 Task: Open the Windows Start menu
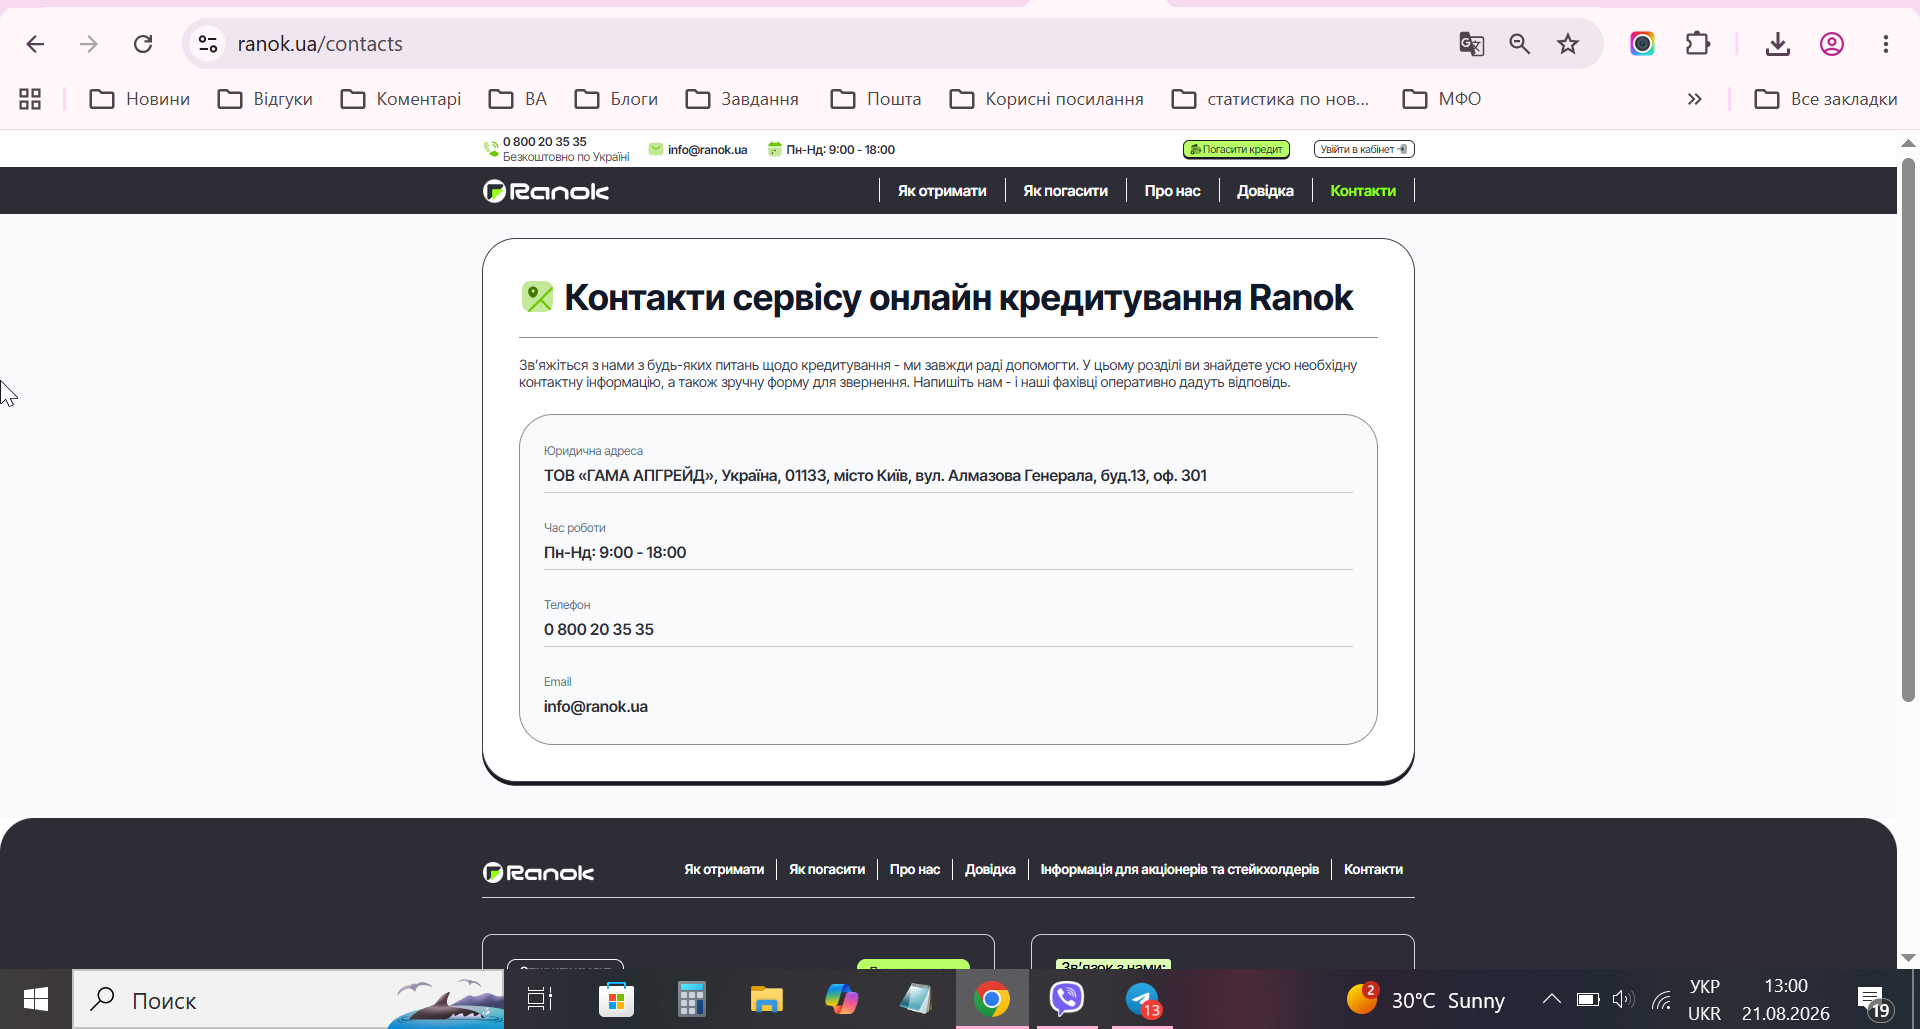(35, 999)
